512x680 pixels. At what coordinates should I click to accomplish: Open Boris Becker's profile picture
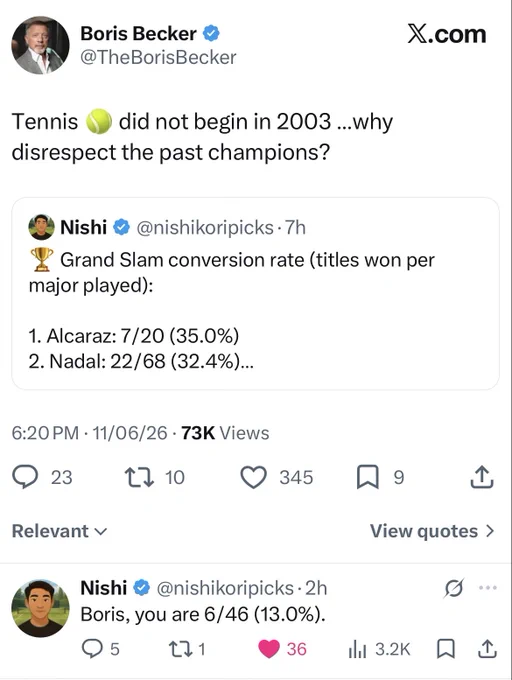[x=40, y=45]
